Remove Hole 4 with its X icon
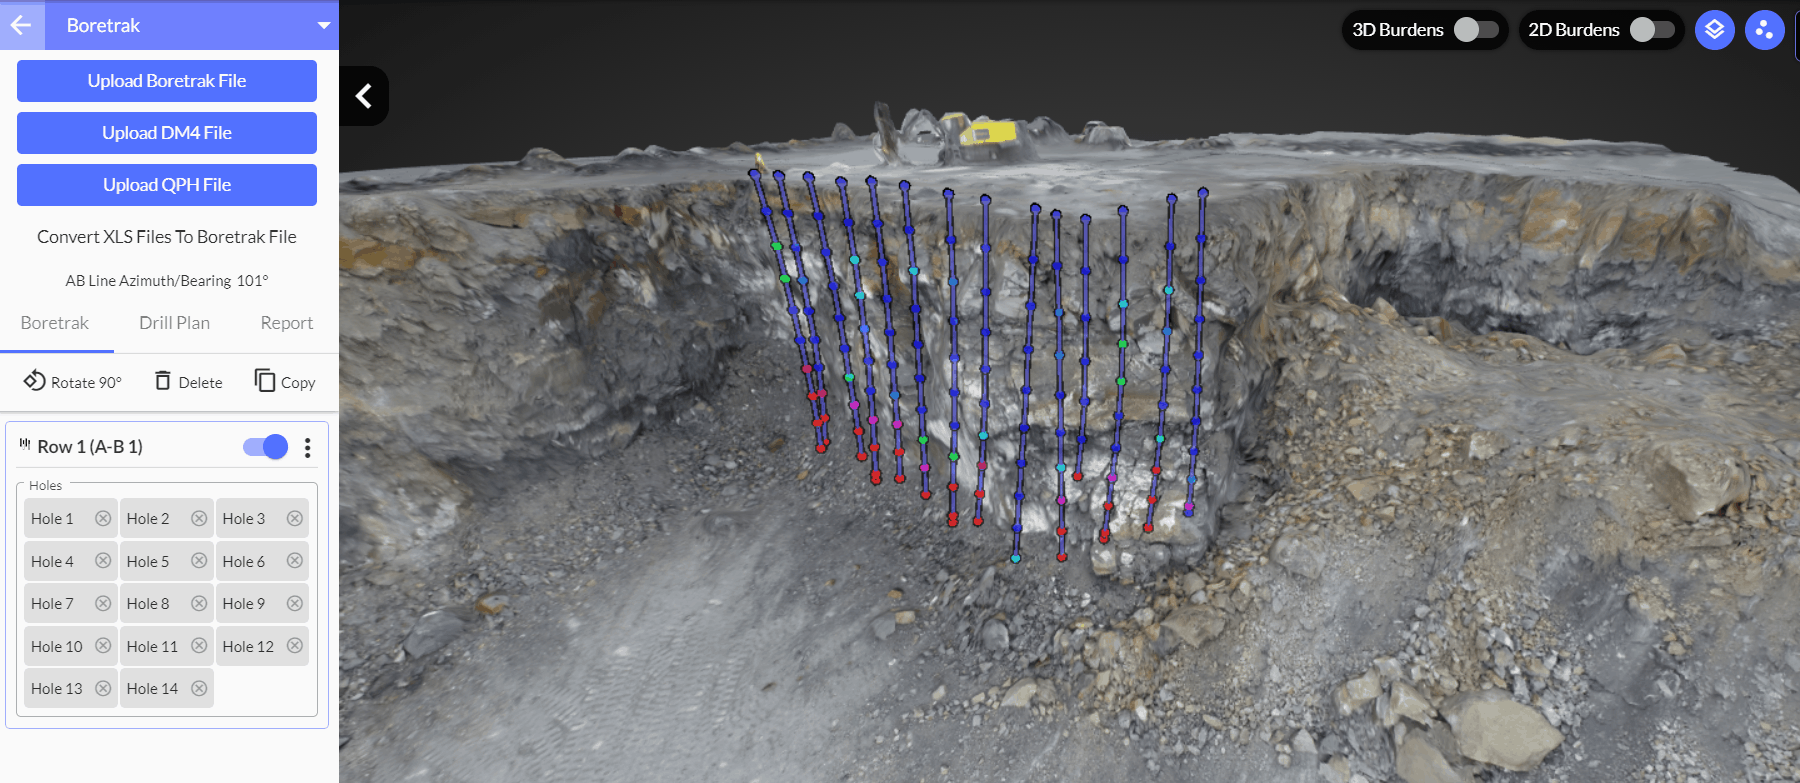Screen dimensions: 1800x783 [103, 561]
